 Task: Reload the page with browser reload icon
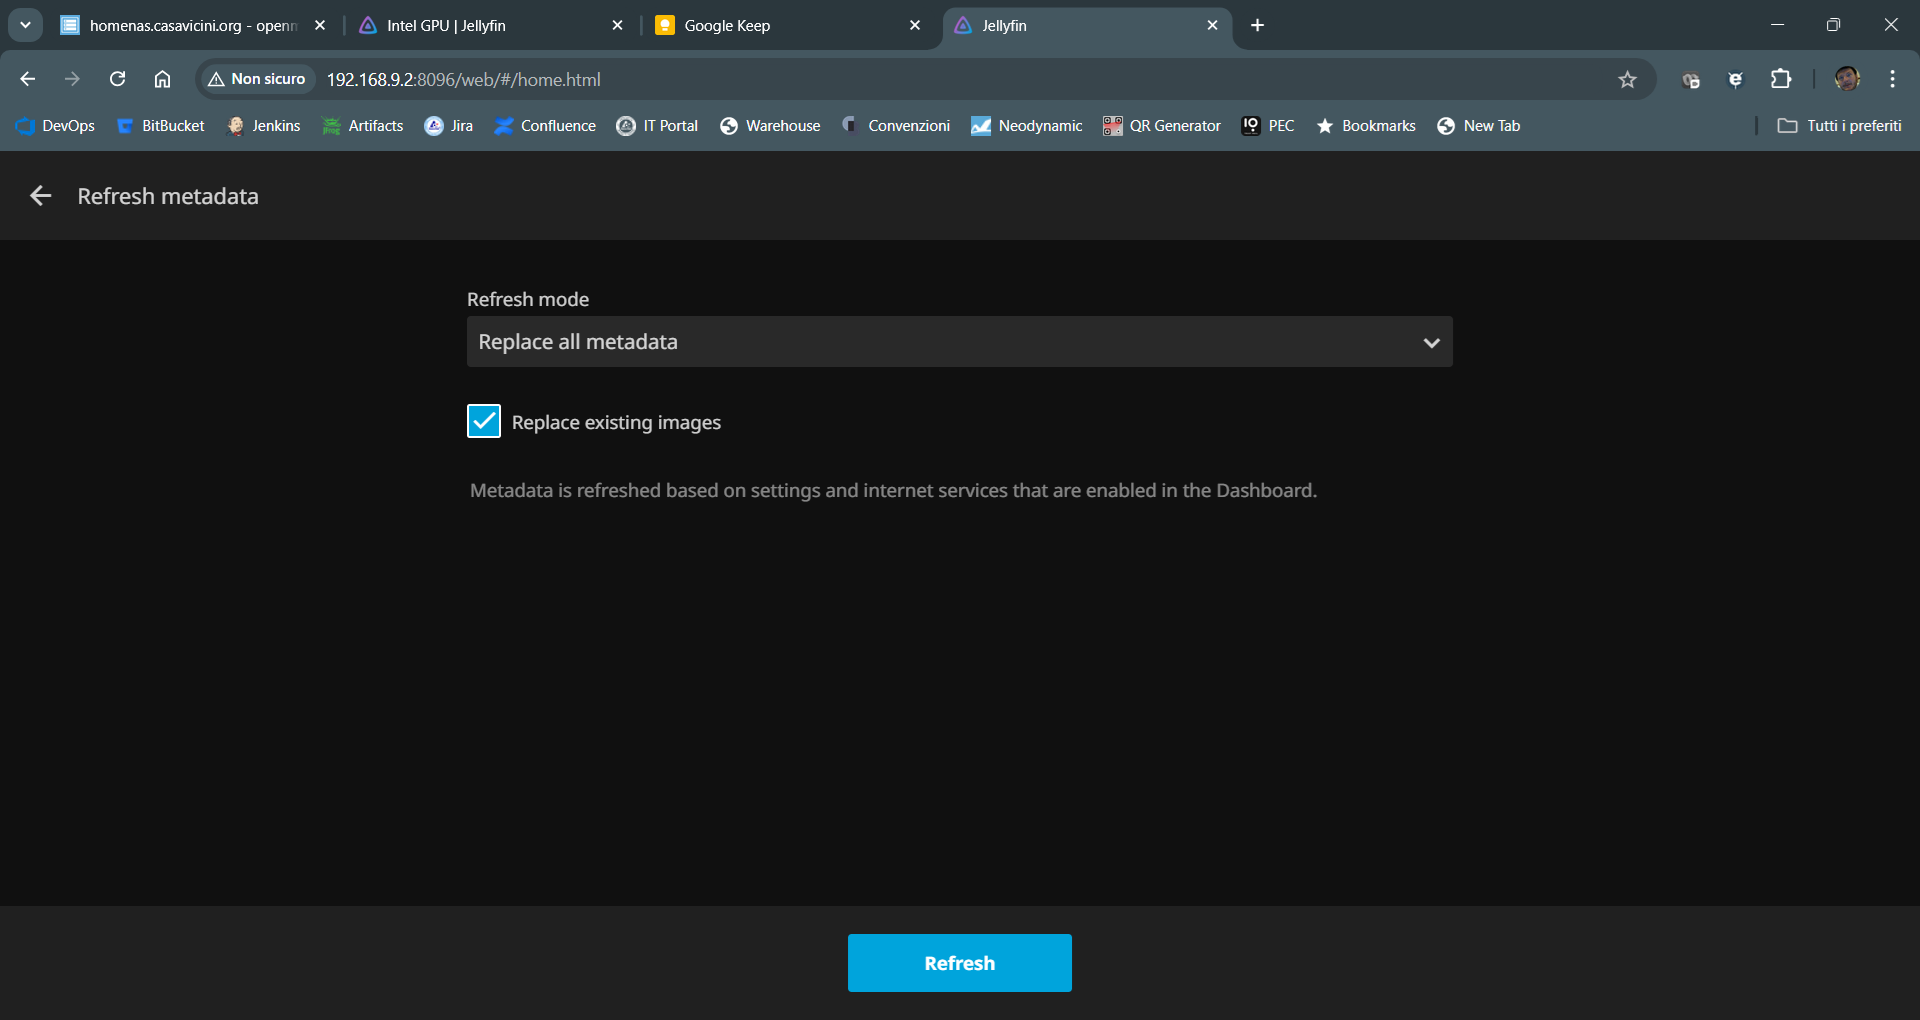pyautogui.click(x=117, y=79)
